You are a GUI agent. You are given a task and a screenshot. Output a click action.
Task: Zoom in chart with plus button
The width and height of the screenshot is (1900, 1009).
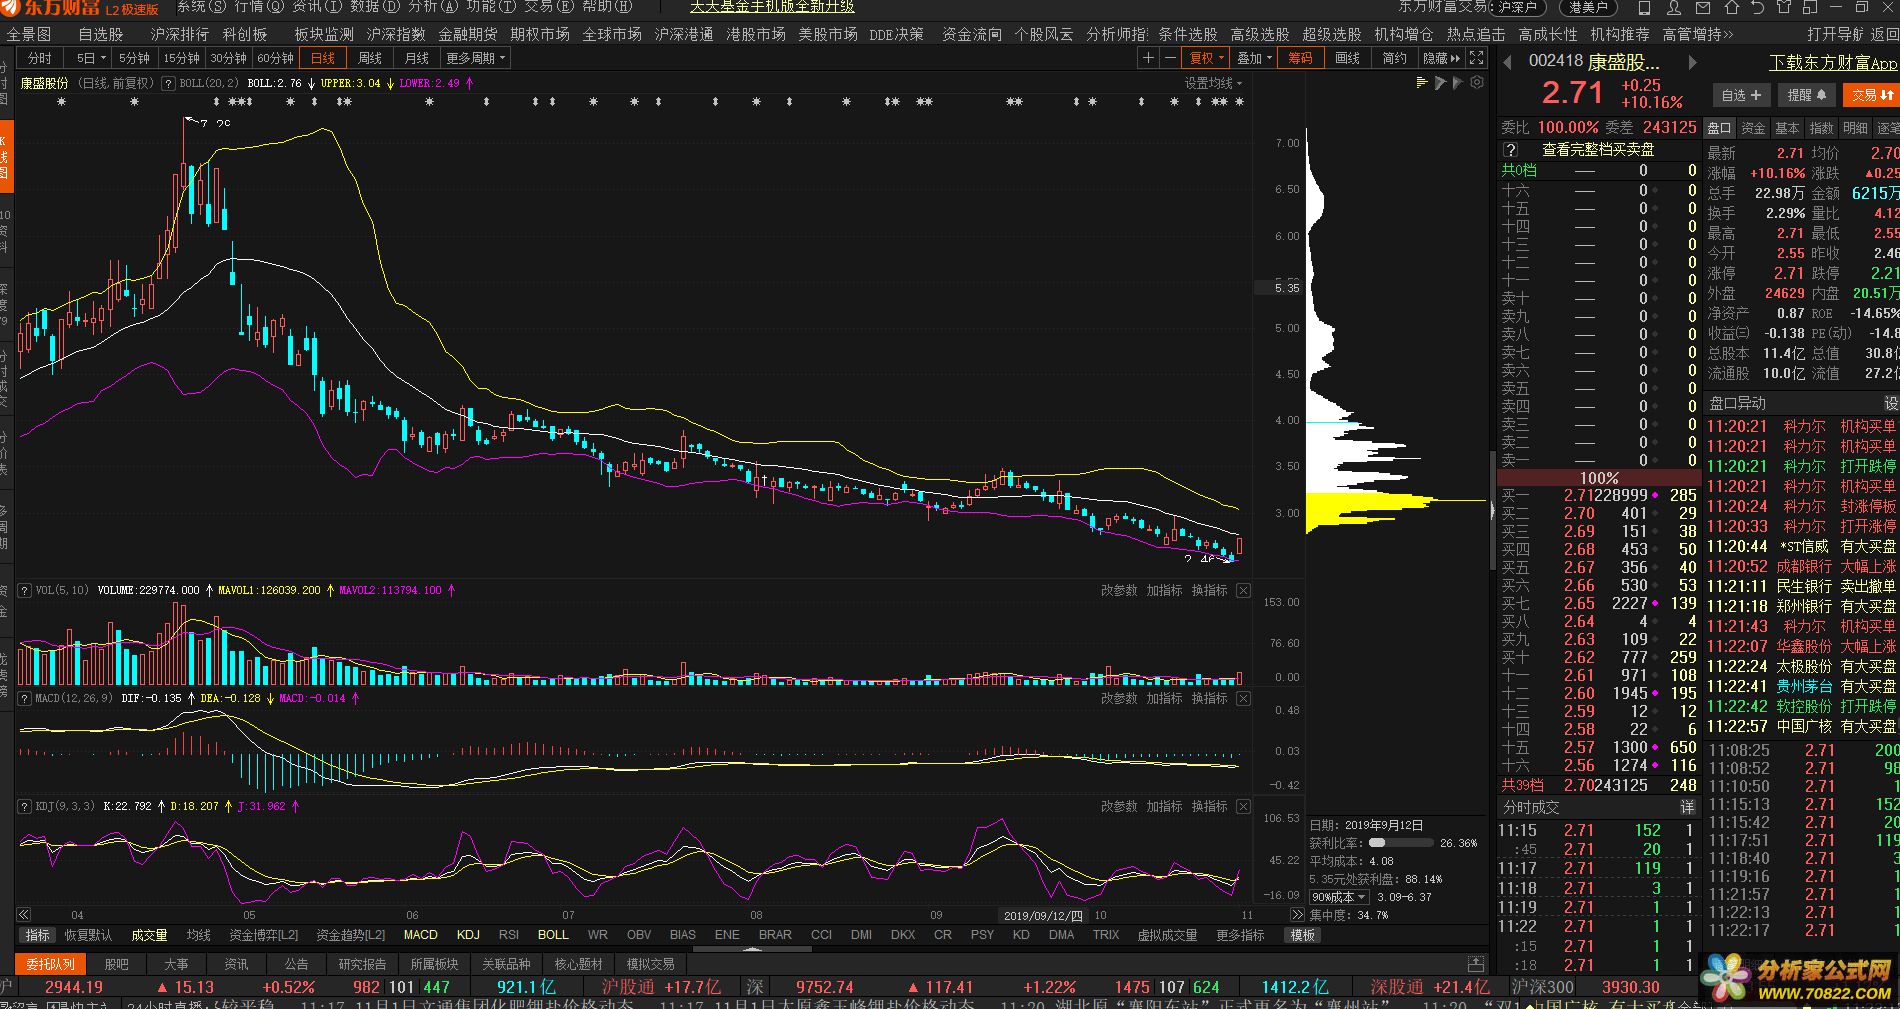click(1148, 58)
